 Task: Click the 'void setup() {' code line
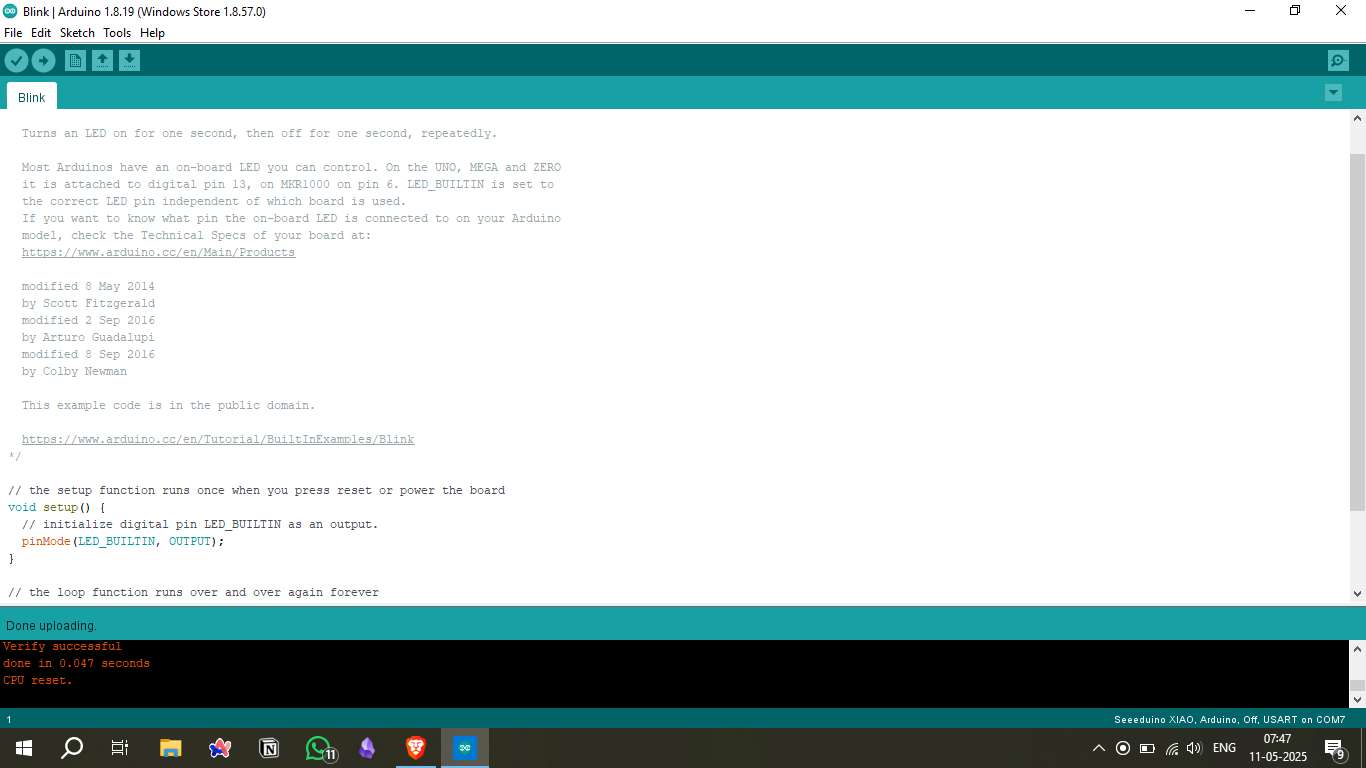coord(57,508)
